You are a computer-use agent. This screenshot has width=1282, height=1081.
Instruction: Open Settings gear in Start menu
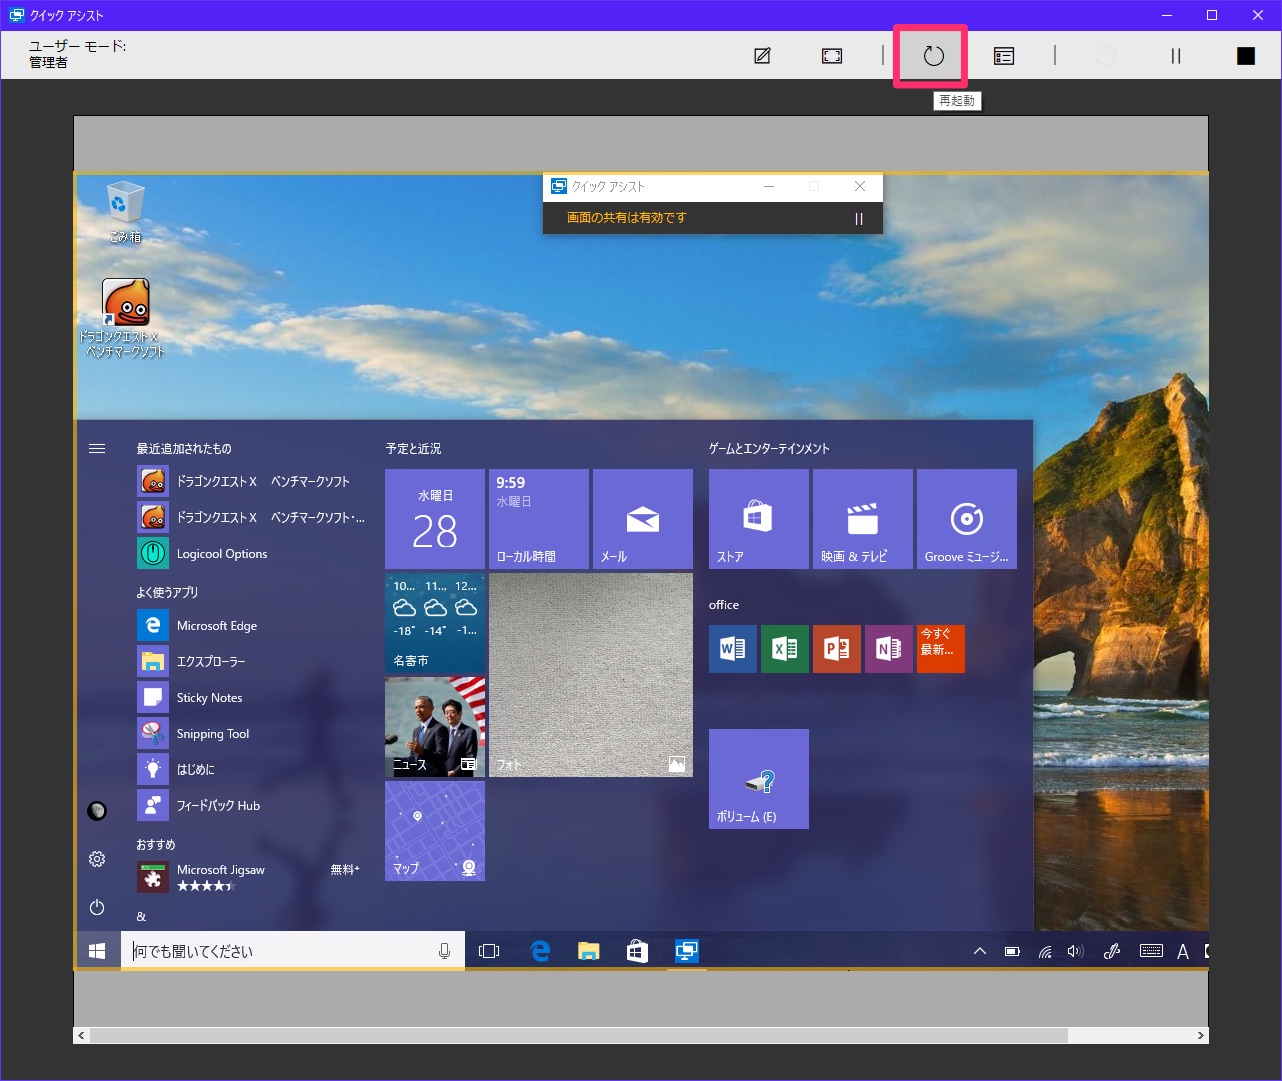click(x=97, y=859)
